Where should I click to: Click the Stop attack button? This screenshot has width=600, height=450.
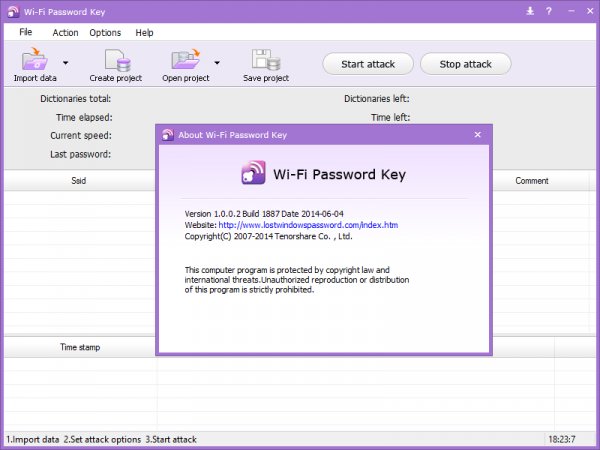(x=465, y=64)
